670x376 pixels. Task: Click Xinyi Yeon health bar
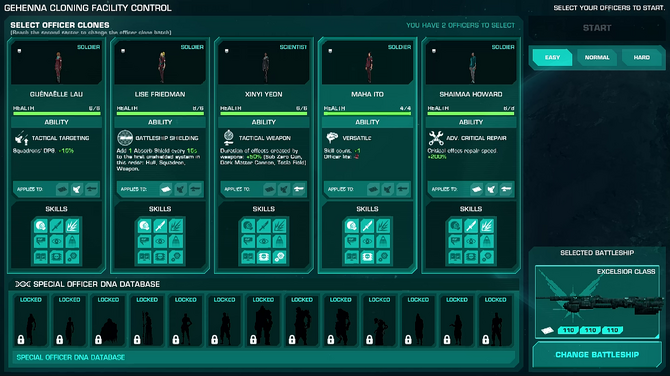pyautogui.click(x=264, y=114)
